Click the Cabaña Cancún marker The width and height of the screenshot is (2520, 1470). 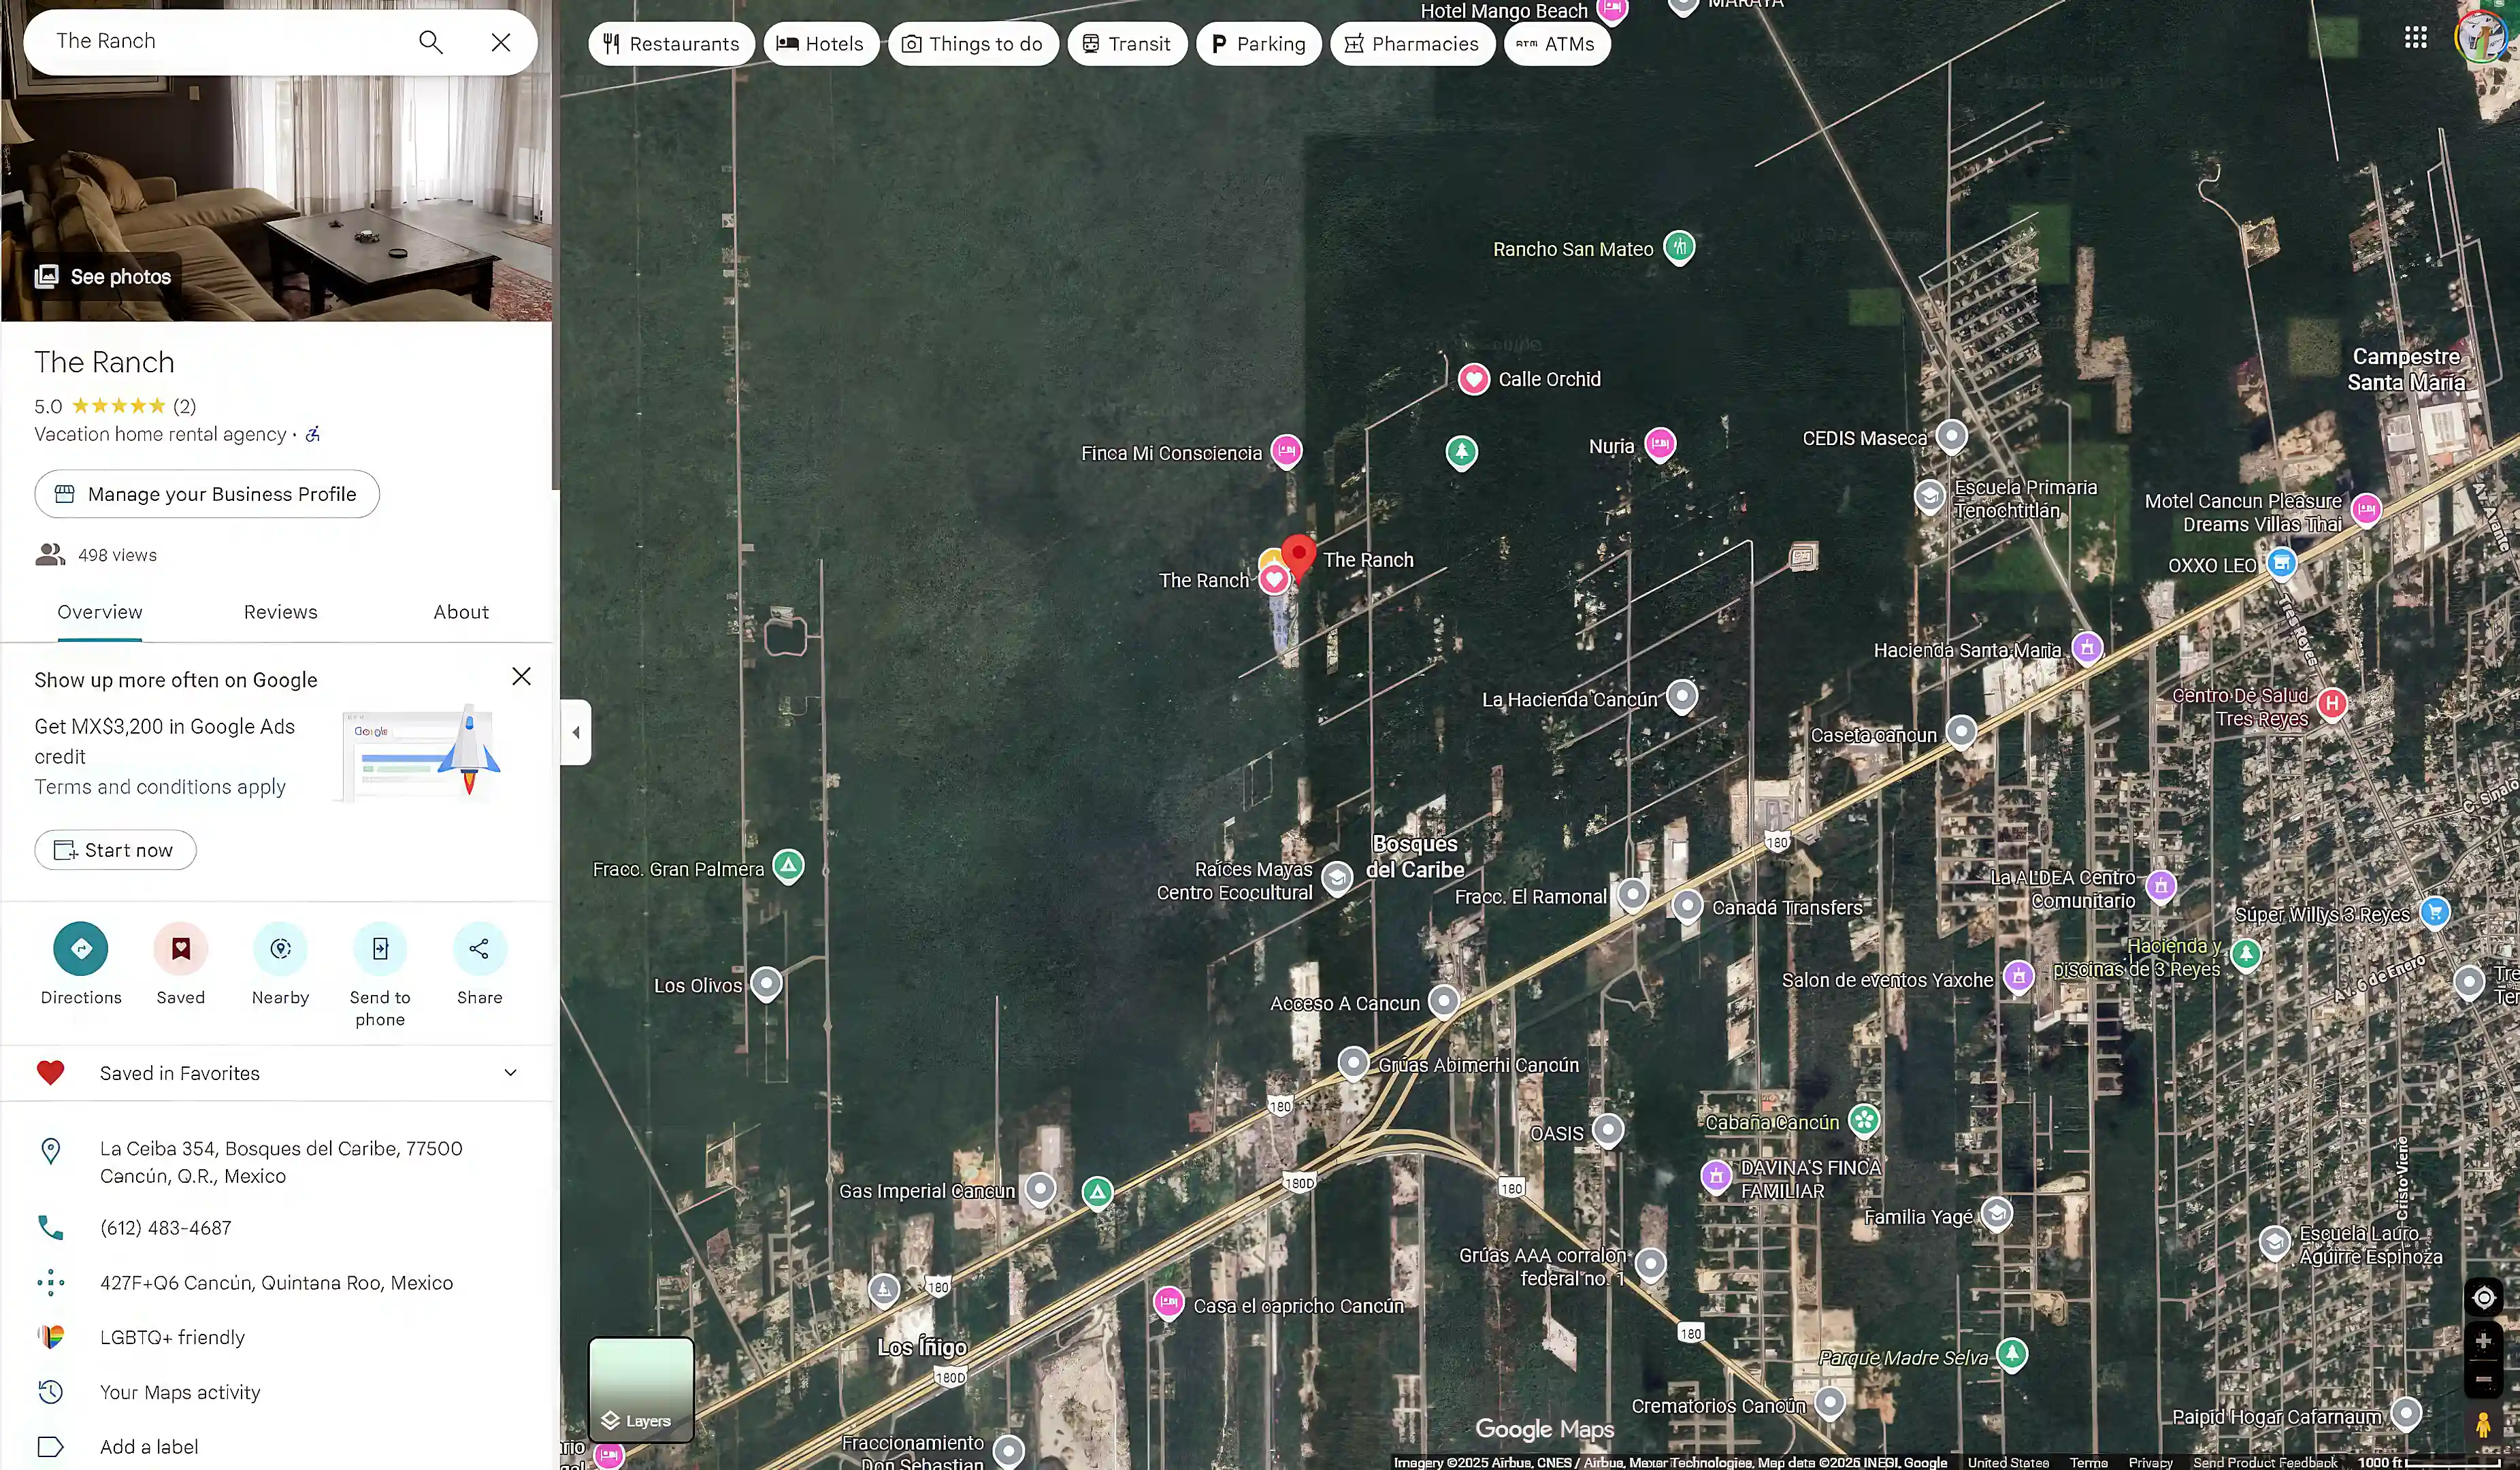(1864, 1121)
